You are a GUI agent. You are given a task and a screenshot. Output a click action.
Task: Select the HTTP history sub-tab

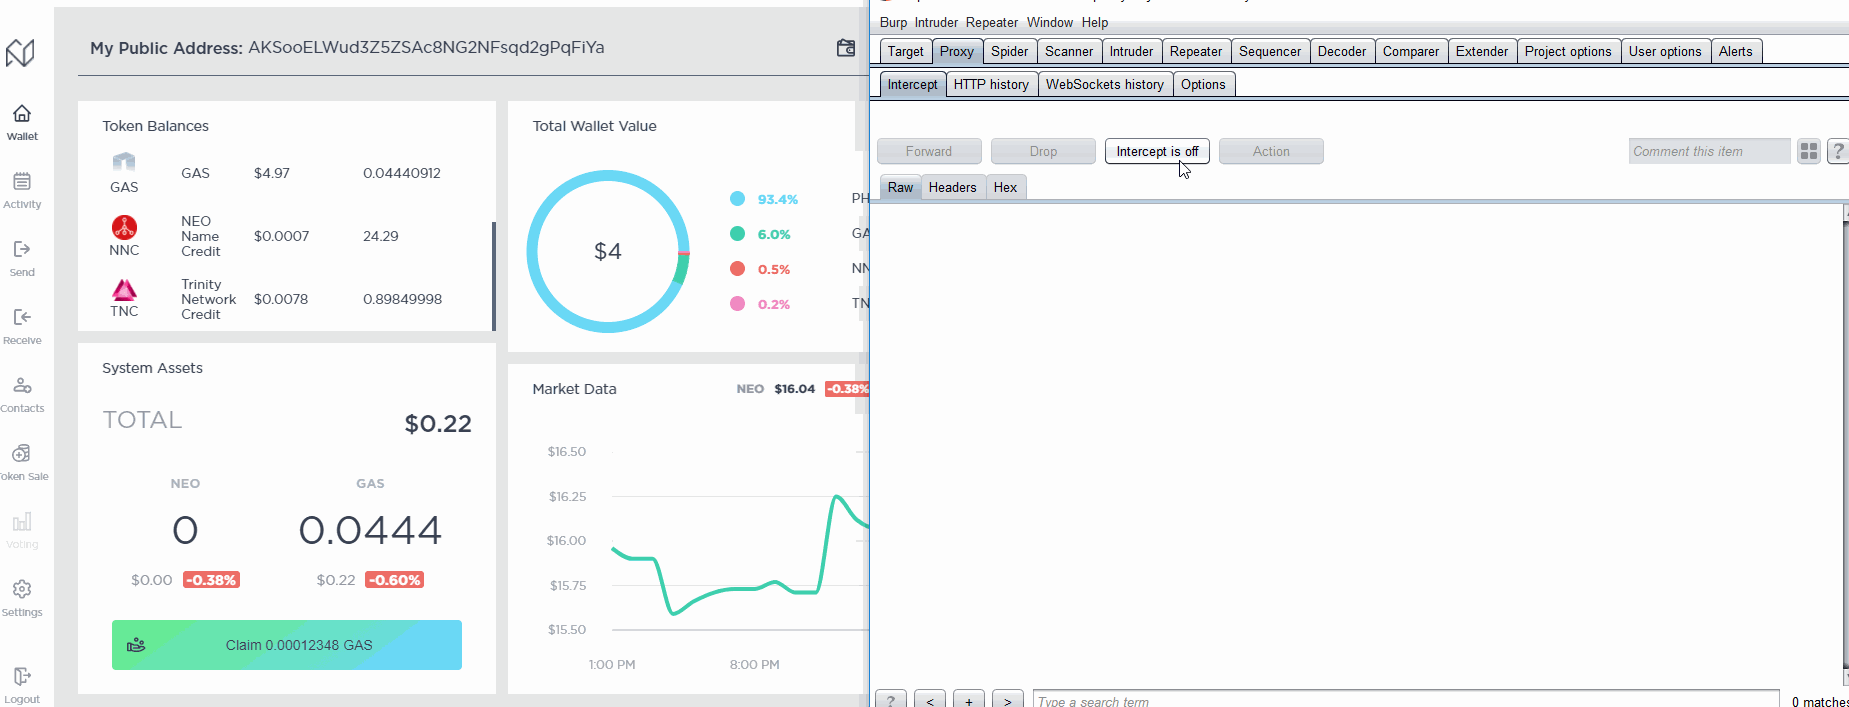pyautogui.click(x=991, y=84)
